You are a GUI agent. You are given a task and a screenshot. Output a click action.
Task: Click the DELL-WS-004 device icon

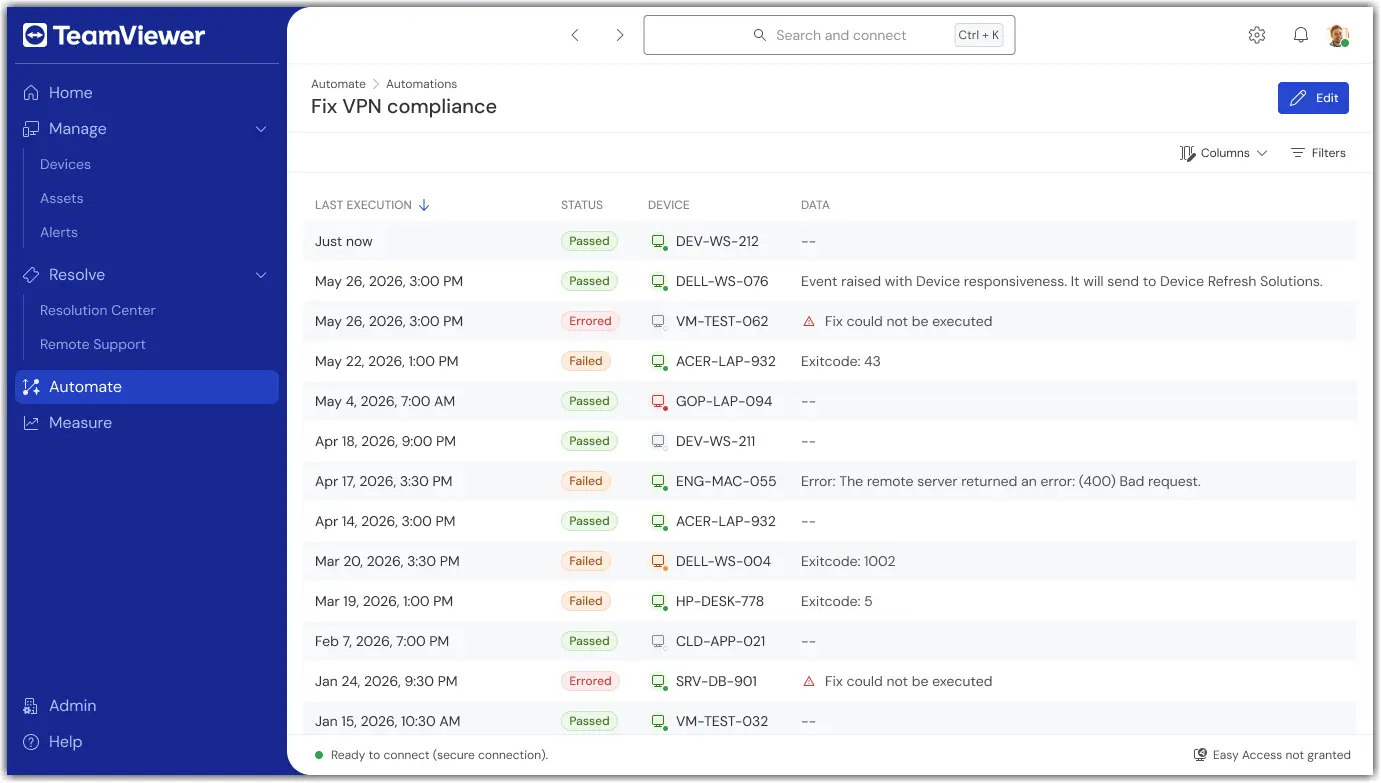pos(659,561)
